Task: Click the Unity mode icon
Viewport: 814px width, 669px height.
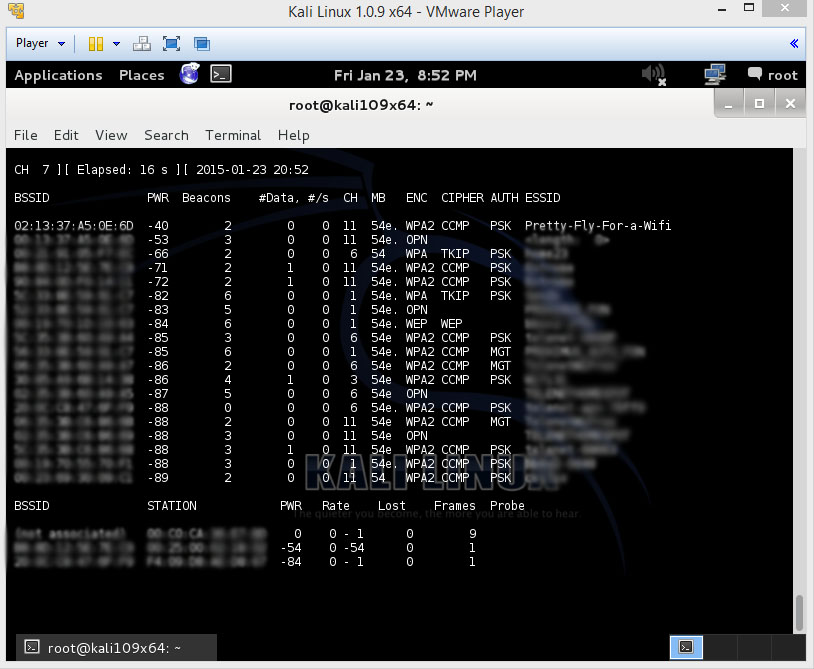Action: 201,44
